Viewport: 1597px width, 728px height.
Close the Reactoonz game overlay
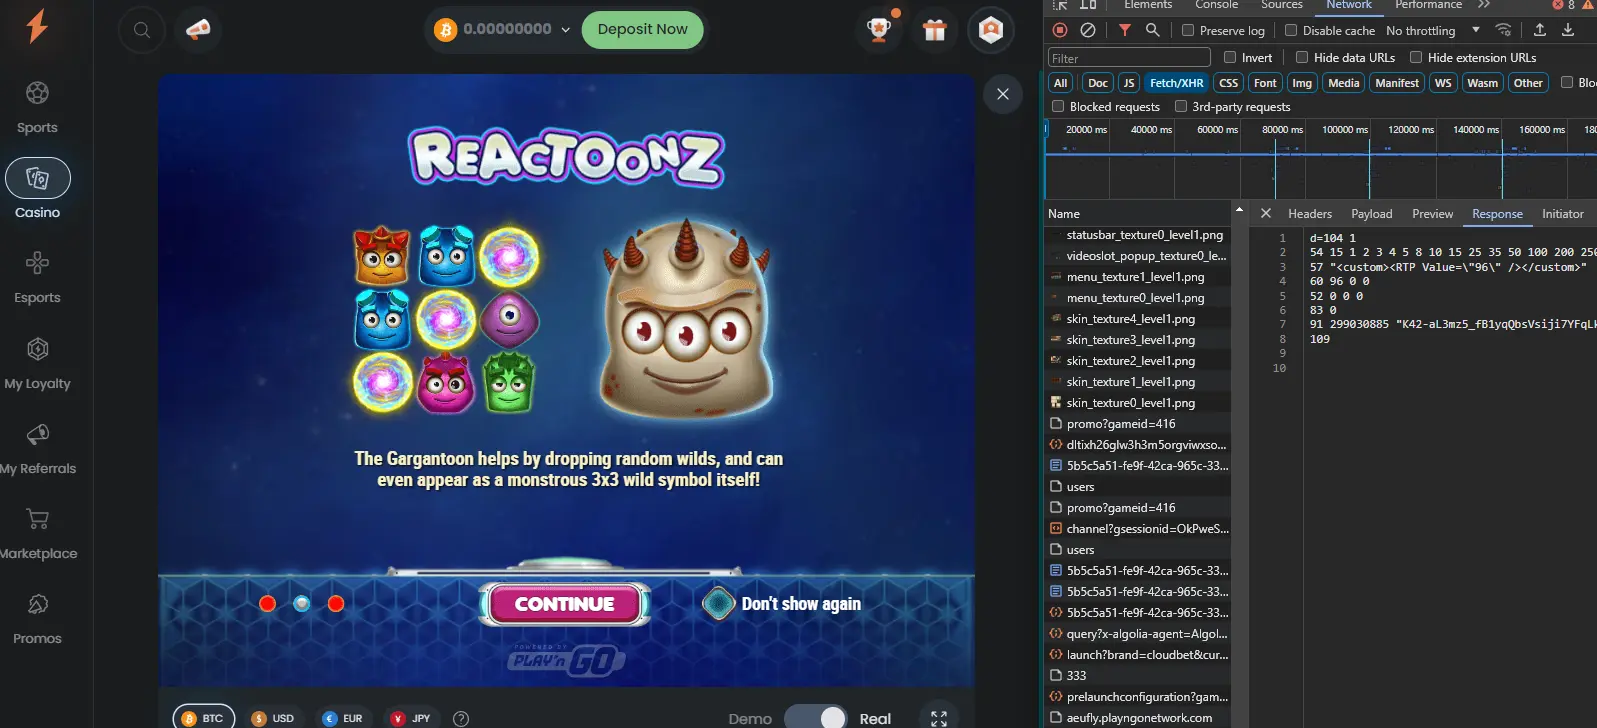[1003, 94]
